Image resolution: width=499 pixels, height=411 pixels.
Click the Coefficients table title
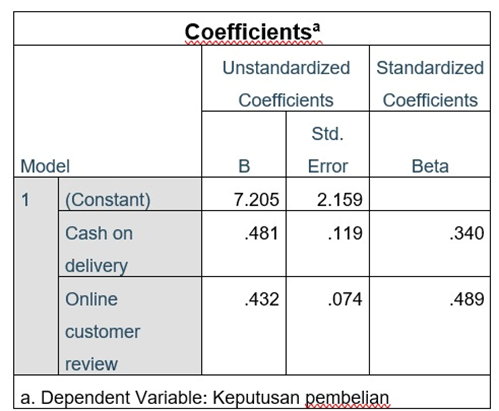[x=252, y=32]
